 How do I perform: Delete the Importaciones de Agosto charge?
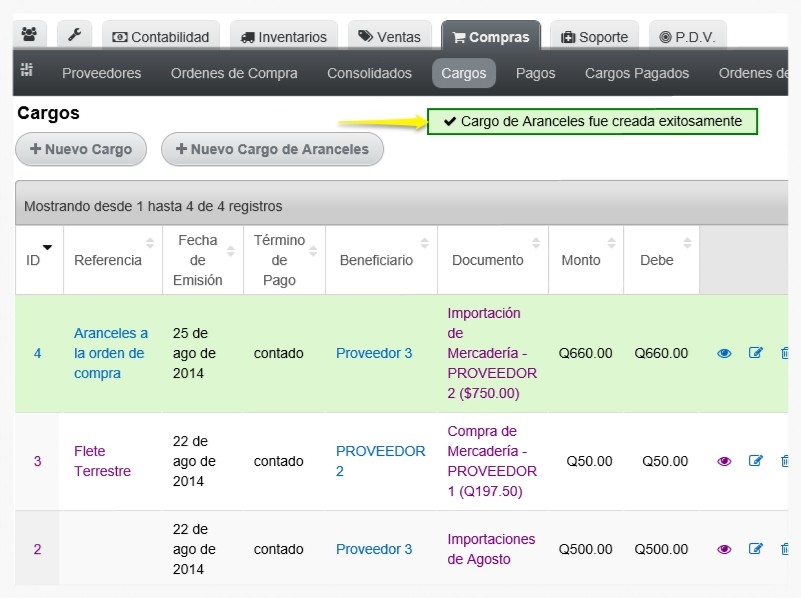[x=785, y=549]
